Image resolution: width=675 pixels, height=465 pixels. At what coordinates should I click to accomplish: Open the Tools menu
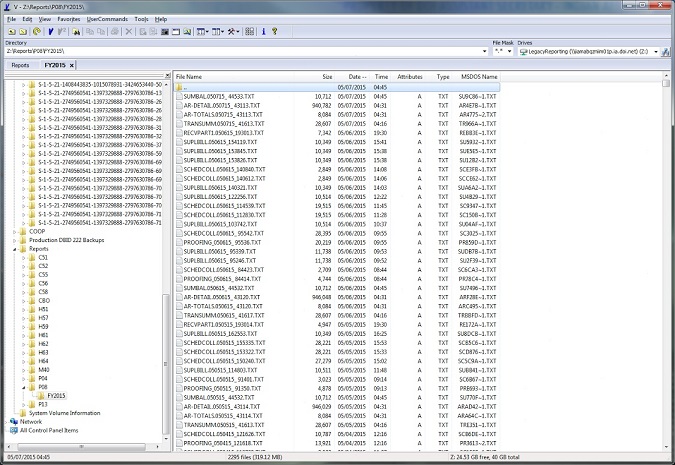click(x=141, y=19)
